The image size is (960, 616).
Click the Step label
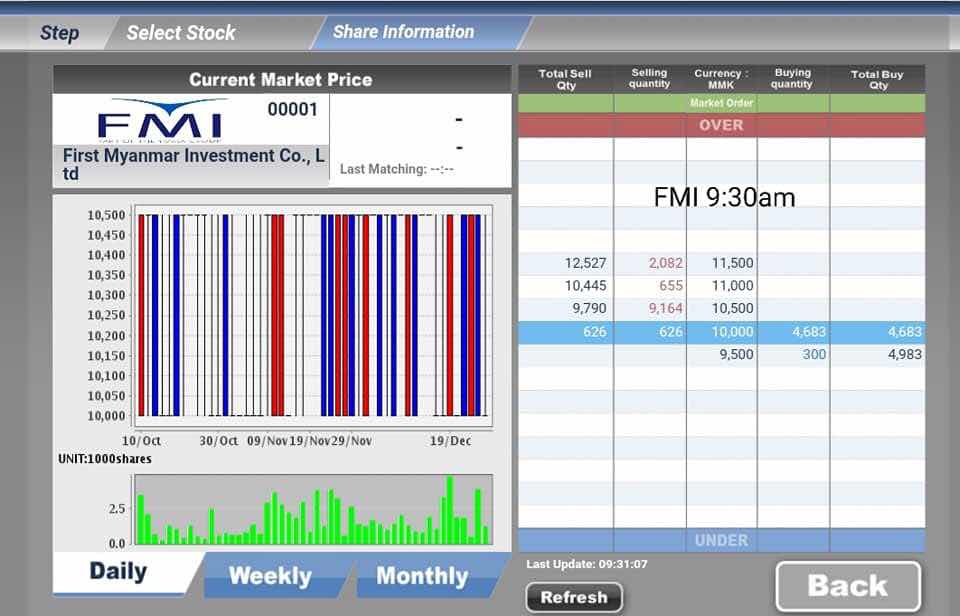59,32
